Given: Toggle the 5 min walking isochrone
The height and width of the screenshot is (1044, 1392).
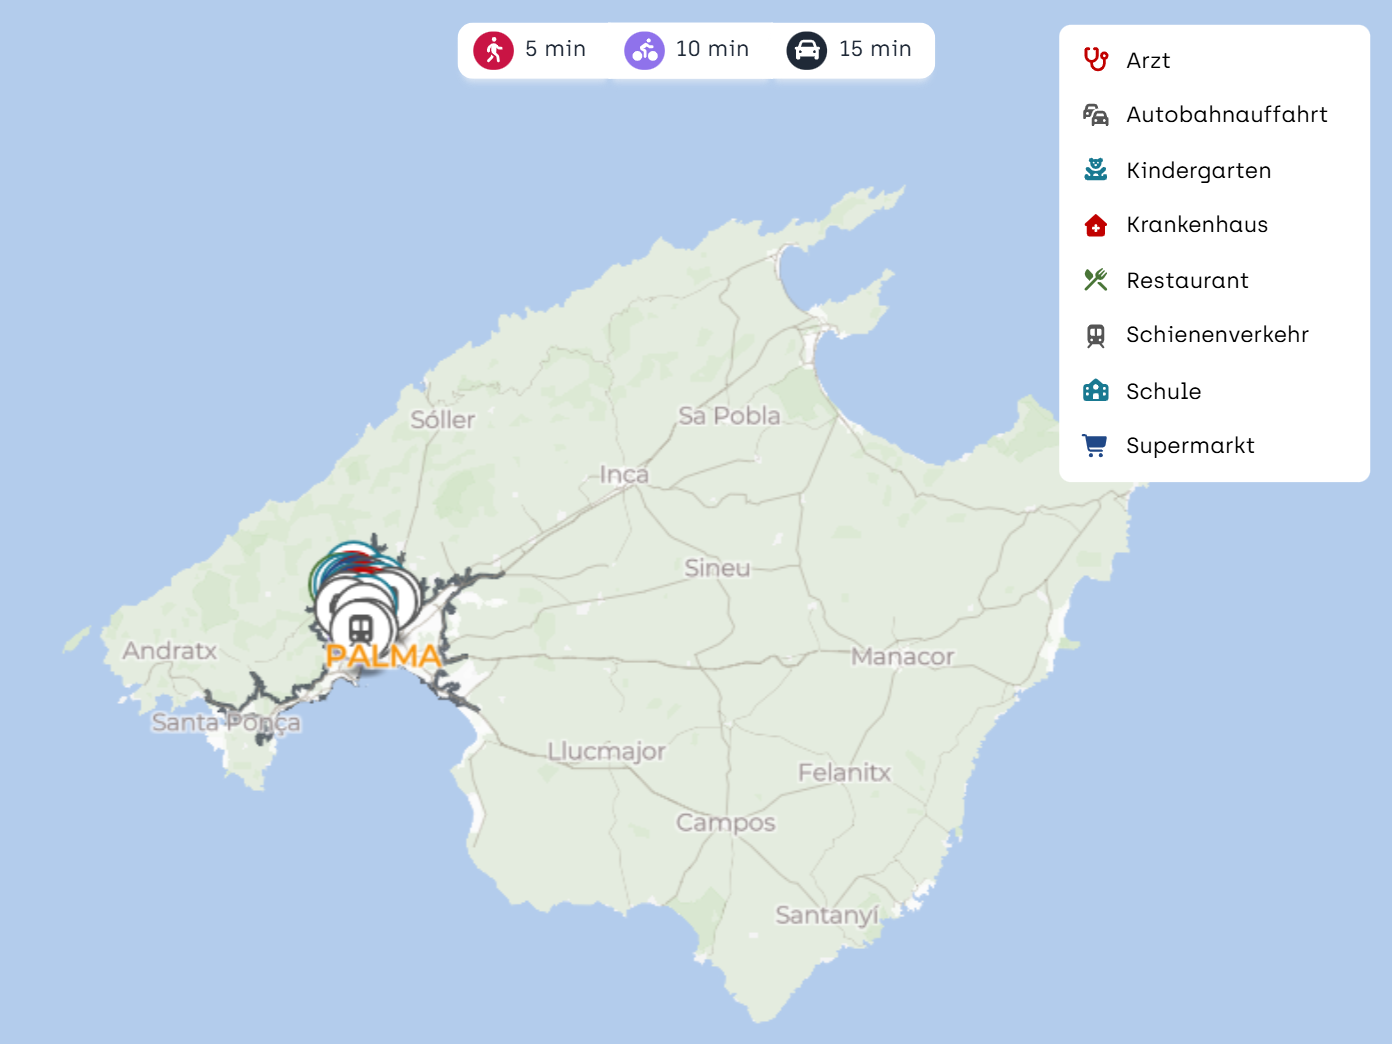Looking at the screenshot, I should coord(531,50).
